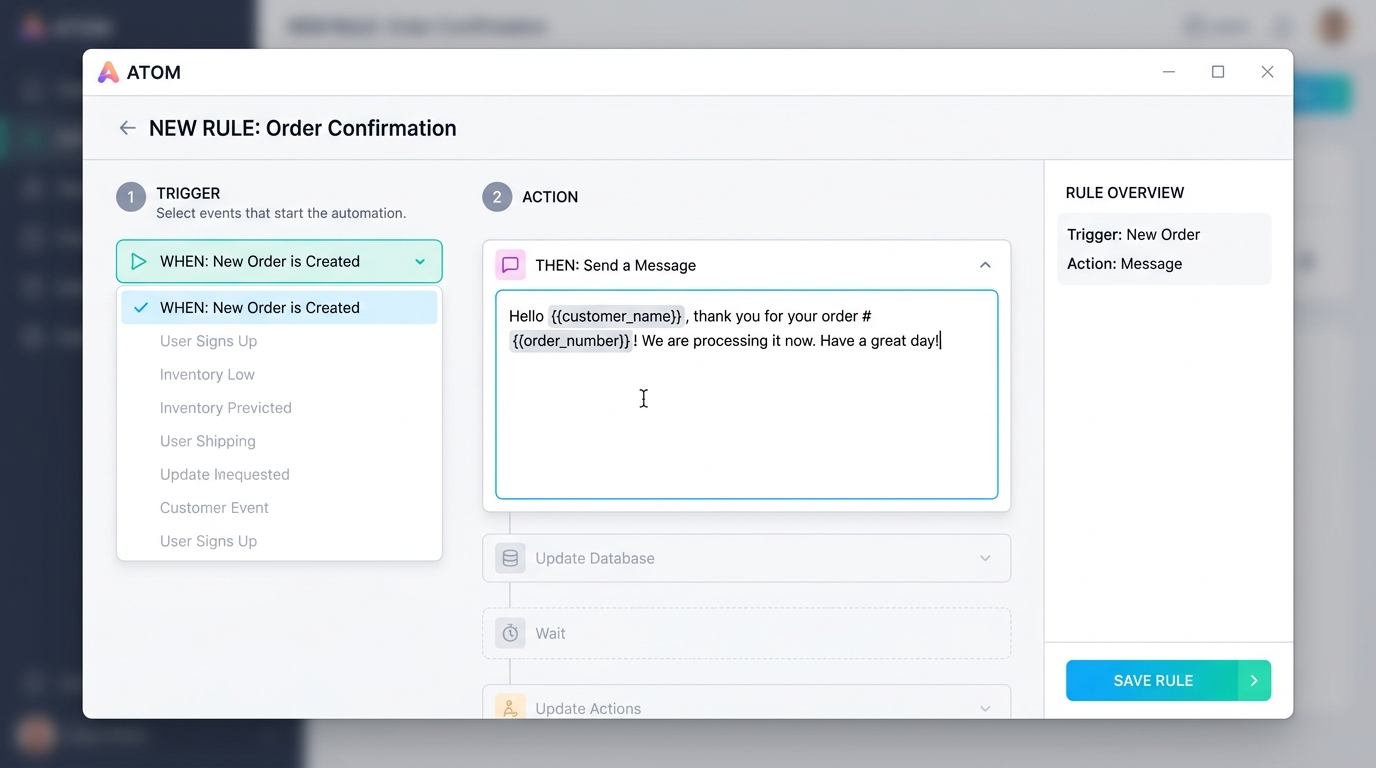Click the {{customer_name}} variable tag
This screenshot has width=1376, height=768.
[616, 316]
